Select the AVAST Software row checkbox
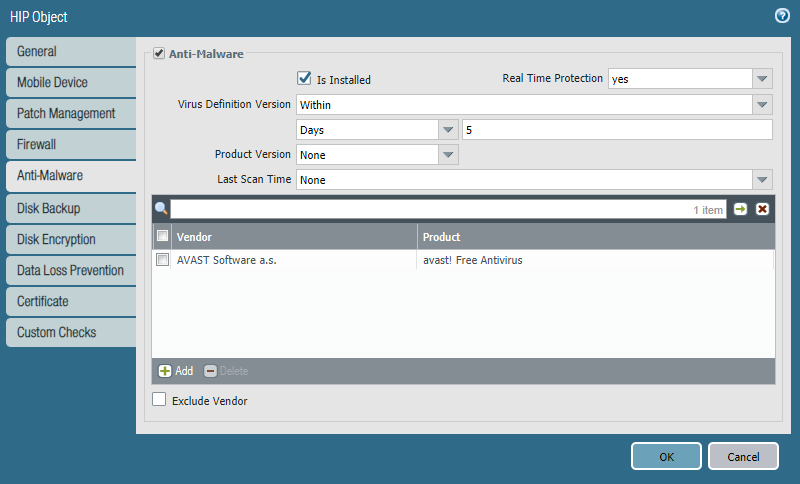The height and width of the screenshot is (484, 800). pyautogui.click(x=162, y=260)
